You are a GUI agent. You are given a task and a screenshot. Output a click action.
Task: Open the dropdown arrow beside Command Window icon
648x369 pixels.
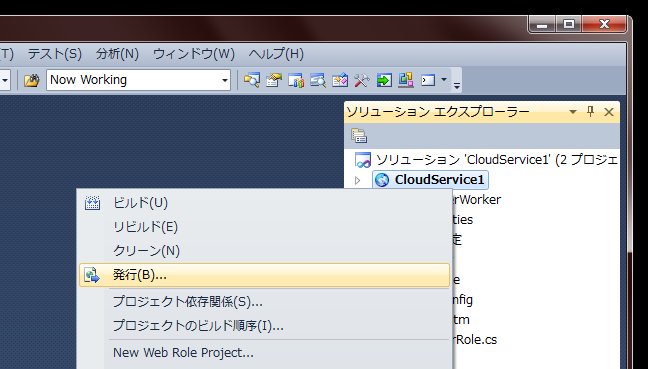(444, 79)
